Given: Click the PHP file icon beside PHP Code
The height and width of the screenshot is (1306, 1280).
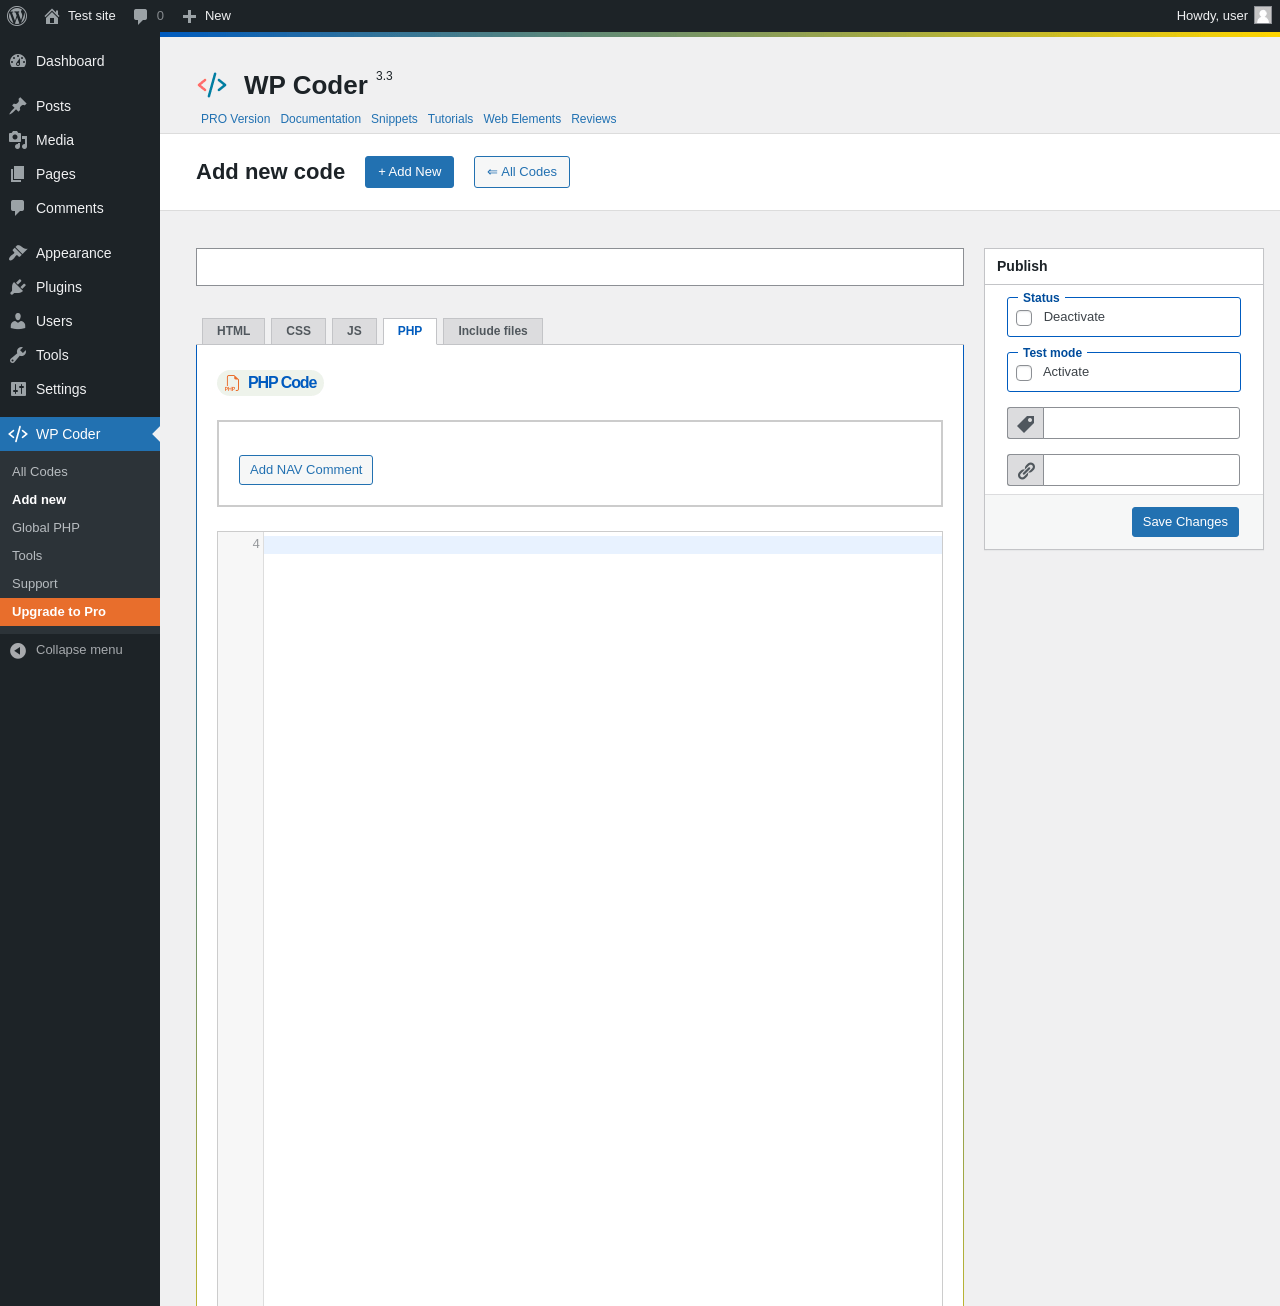Looking at the screenshot, I should point(232,383).
